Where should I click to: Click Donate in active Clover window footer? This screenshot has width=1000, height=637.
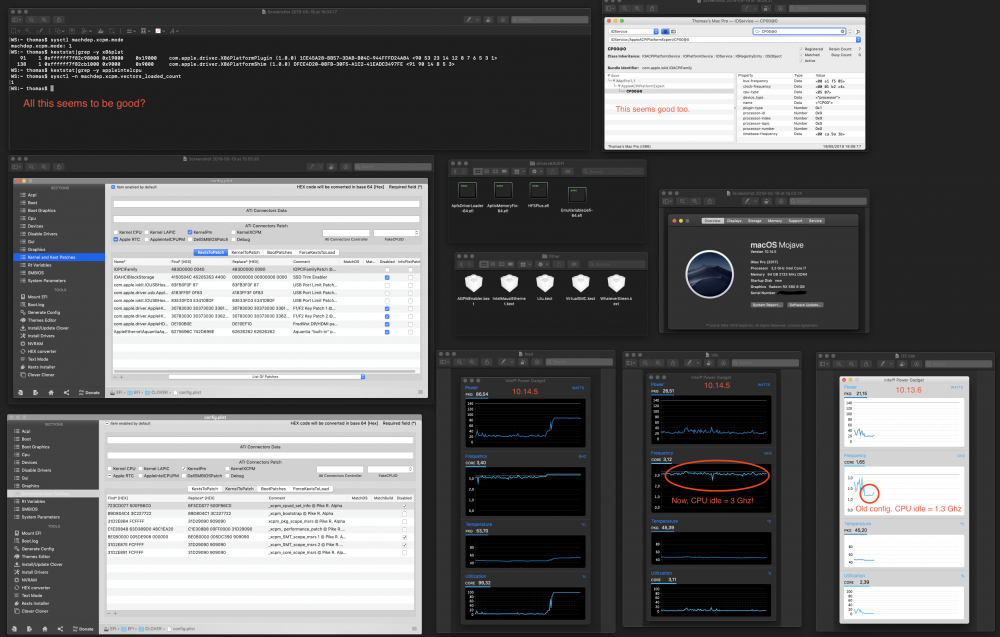click(89, 392)
